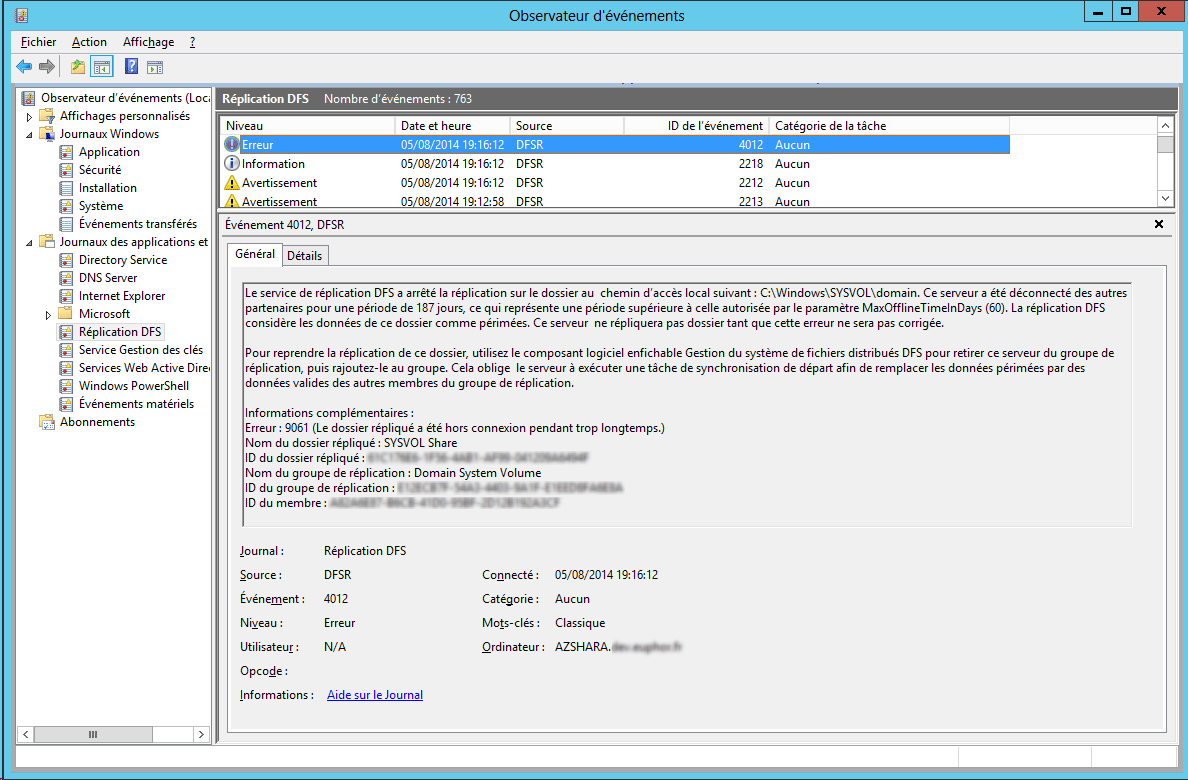The image size is (1188, 780).
Task: Click the Abonnements icon in tree
Action: [46, 422]
